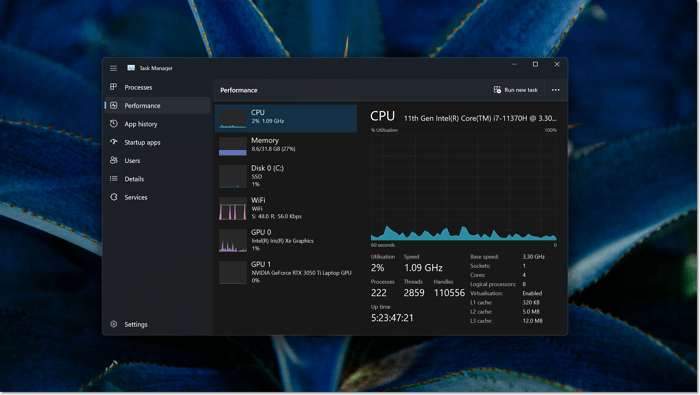700x395 pixels.
Task: Click the 222 processes count
Action: pyautogui.click(x=379, y=293)
